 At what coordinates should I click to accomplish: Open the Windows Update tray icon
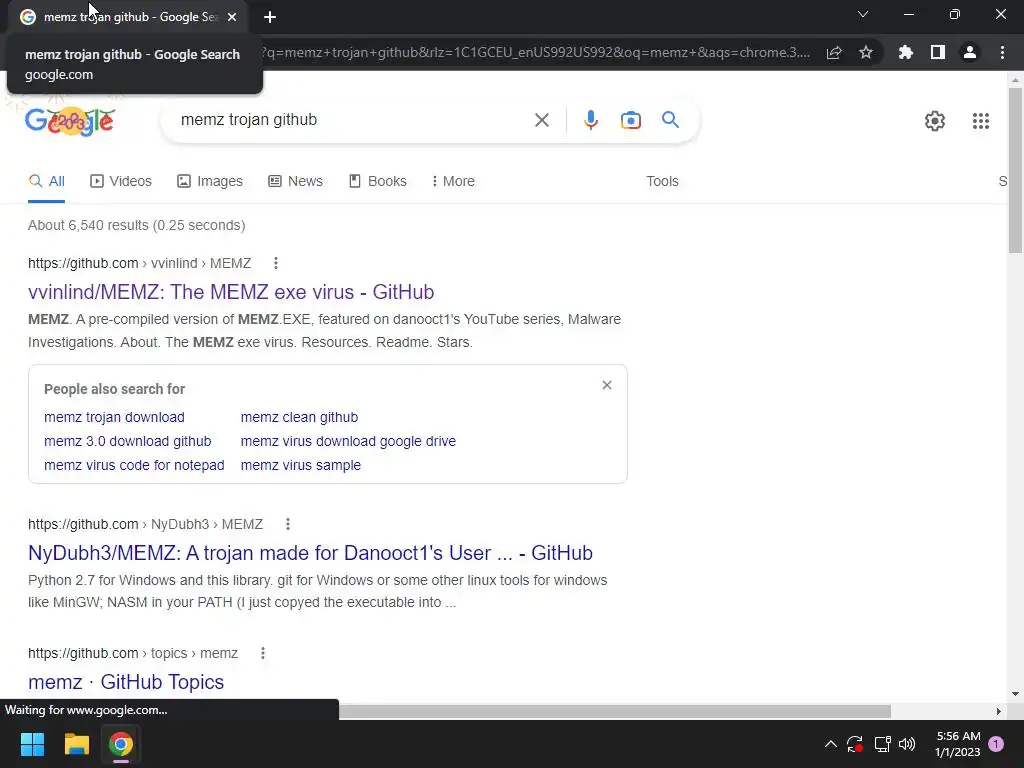point(855,744)
